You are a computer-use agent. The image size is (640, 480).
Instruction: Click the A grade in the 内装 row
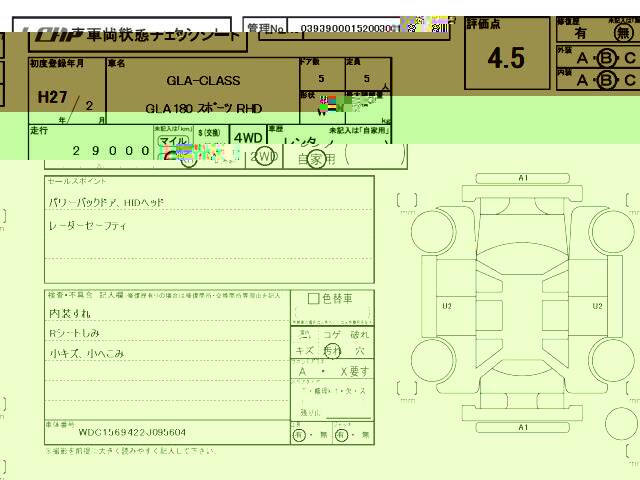(582, 80)
